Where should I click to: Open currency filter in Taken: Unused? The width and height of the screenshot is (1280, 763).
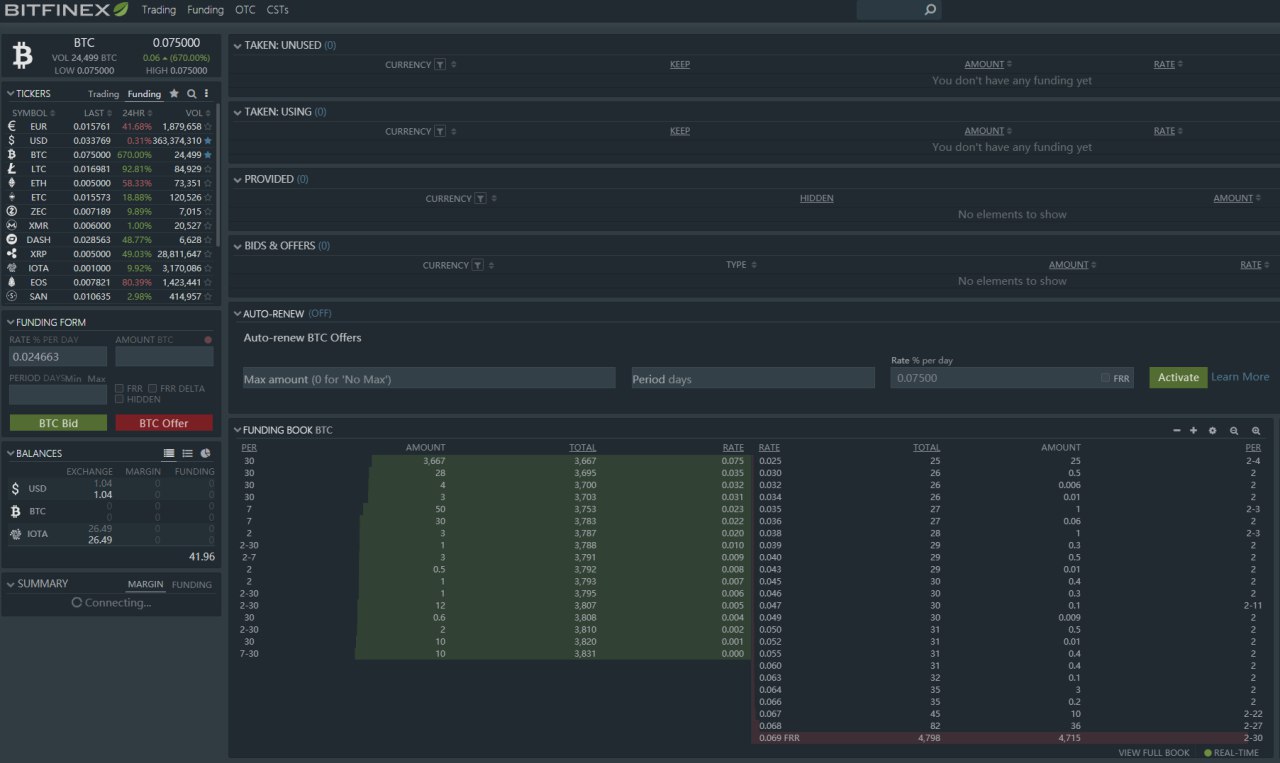pos(440,65)
